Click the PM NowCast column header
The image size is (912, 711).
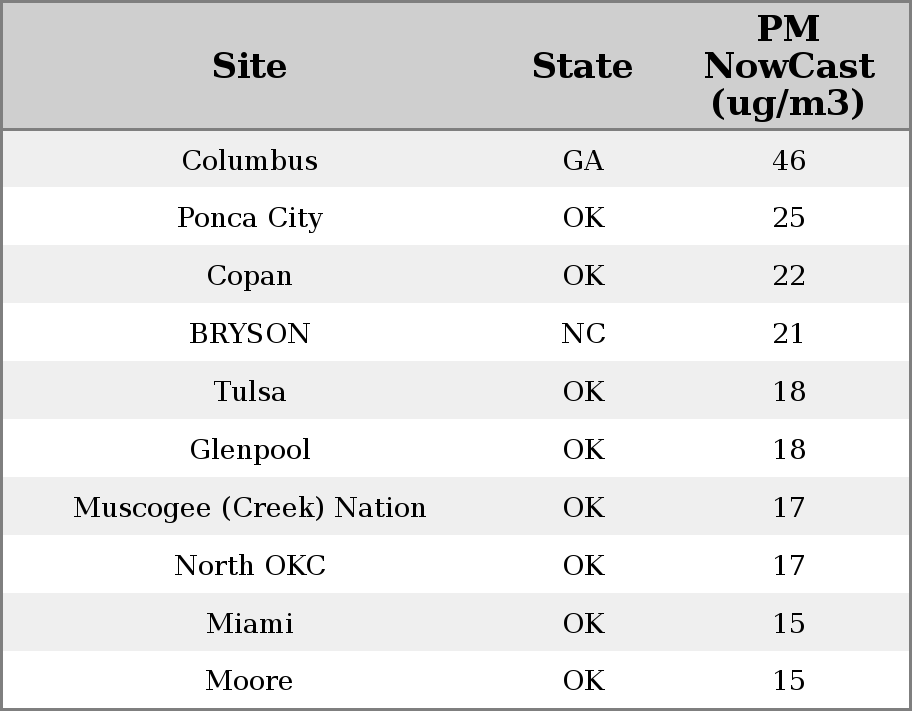[788, 66]
